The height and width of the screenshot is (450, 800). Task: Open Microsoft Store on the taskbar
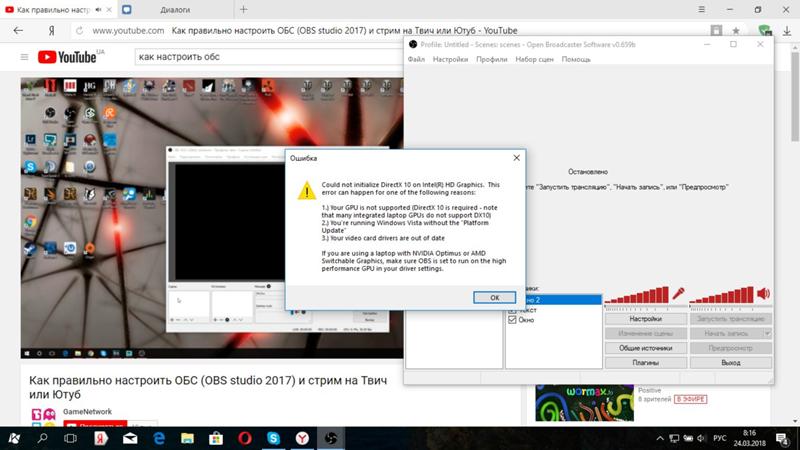[216, 438]
